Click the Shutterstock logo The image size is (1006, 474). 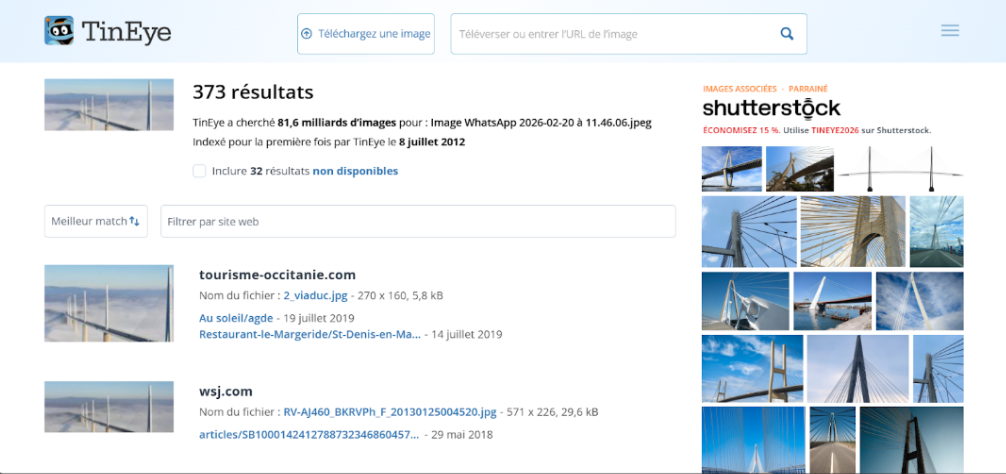(771, 108)
